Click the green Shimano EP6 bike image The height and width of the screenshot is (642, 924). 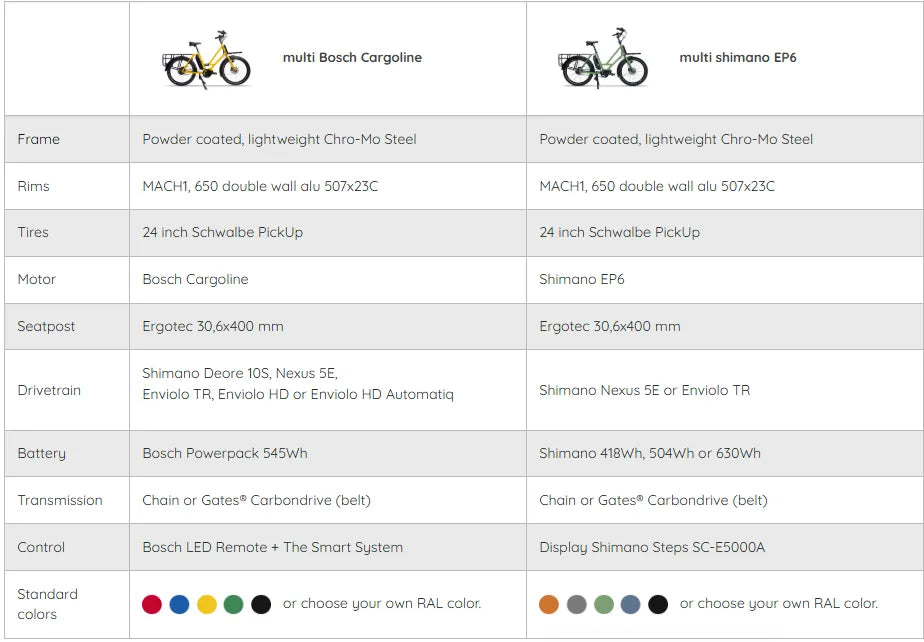point(603,58)
